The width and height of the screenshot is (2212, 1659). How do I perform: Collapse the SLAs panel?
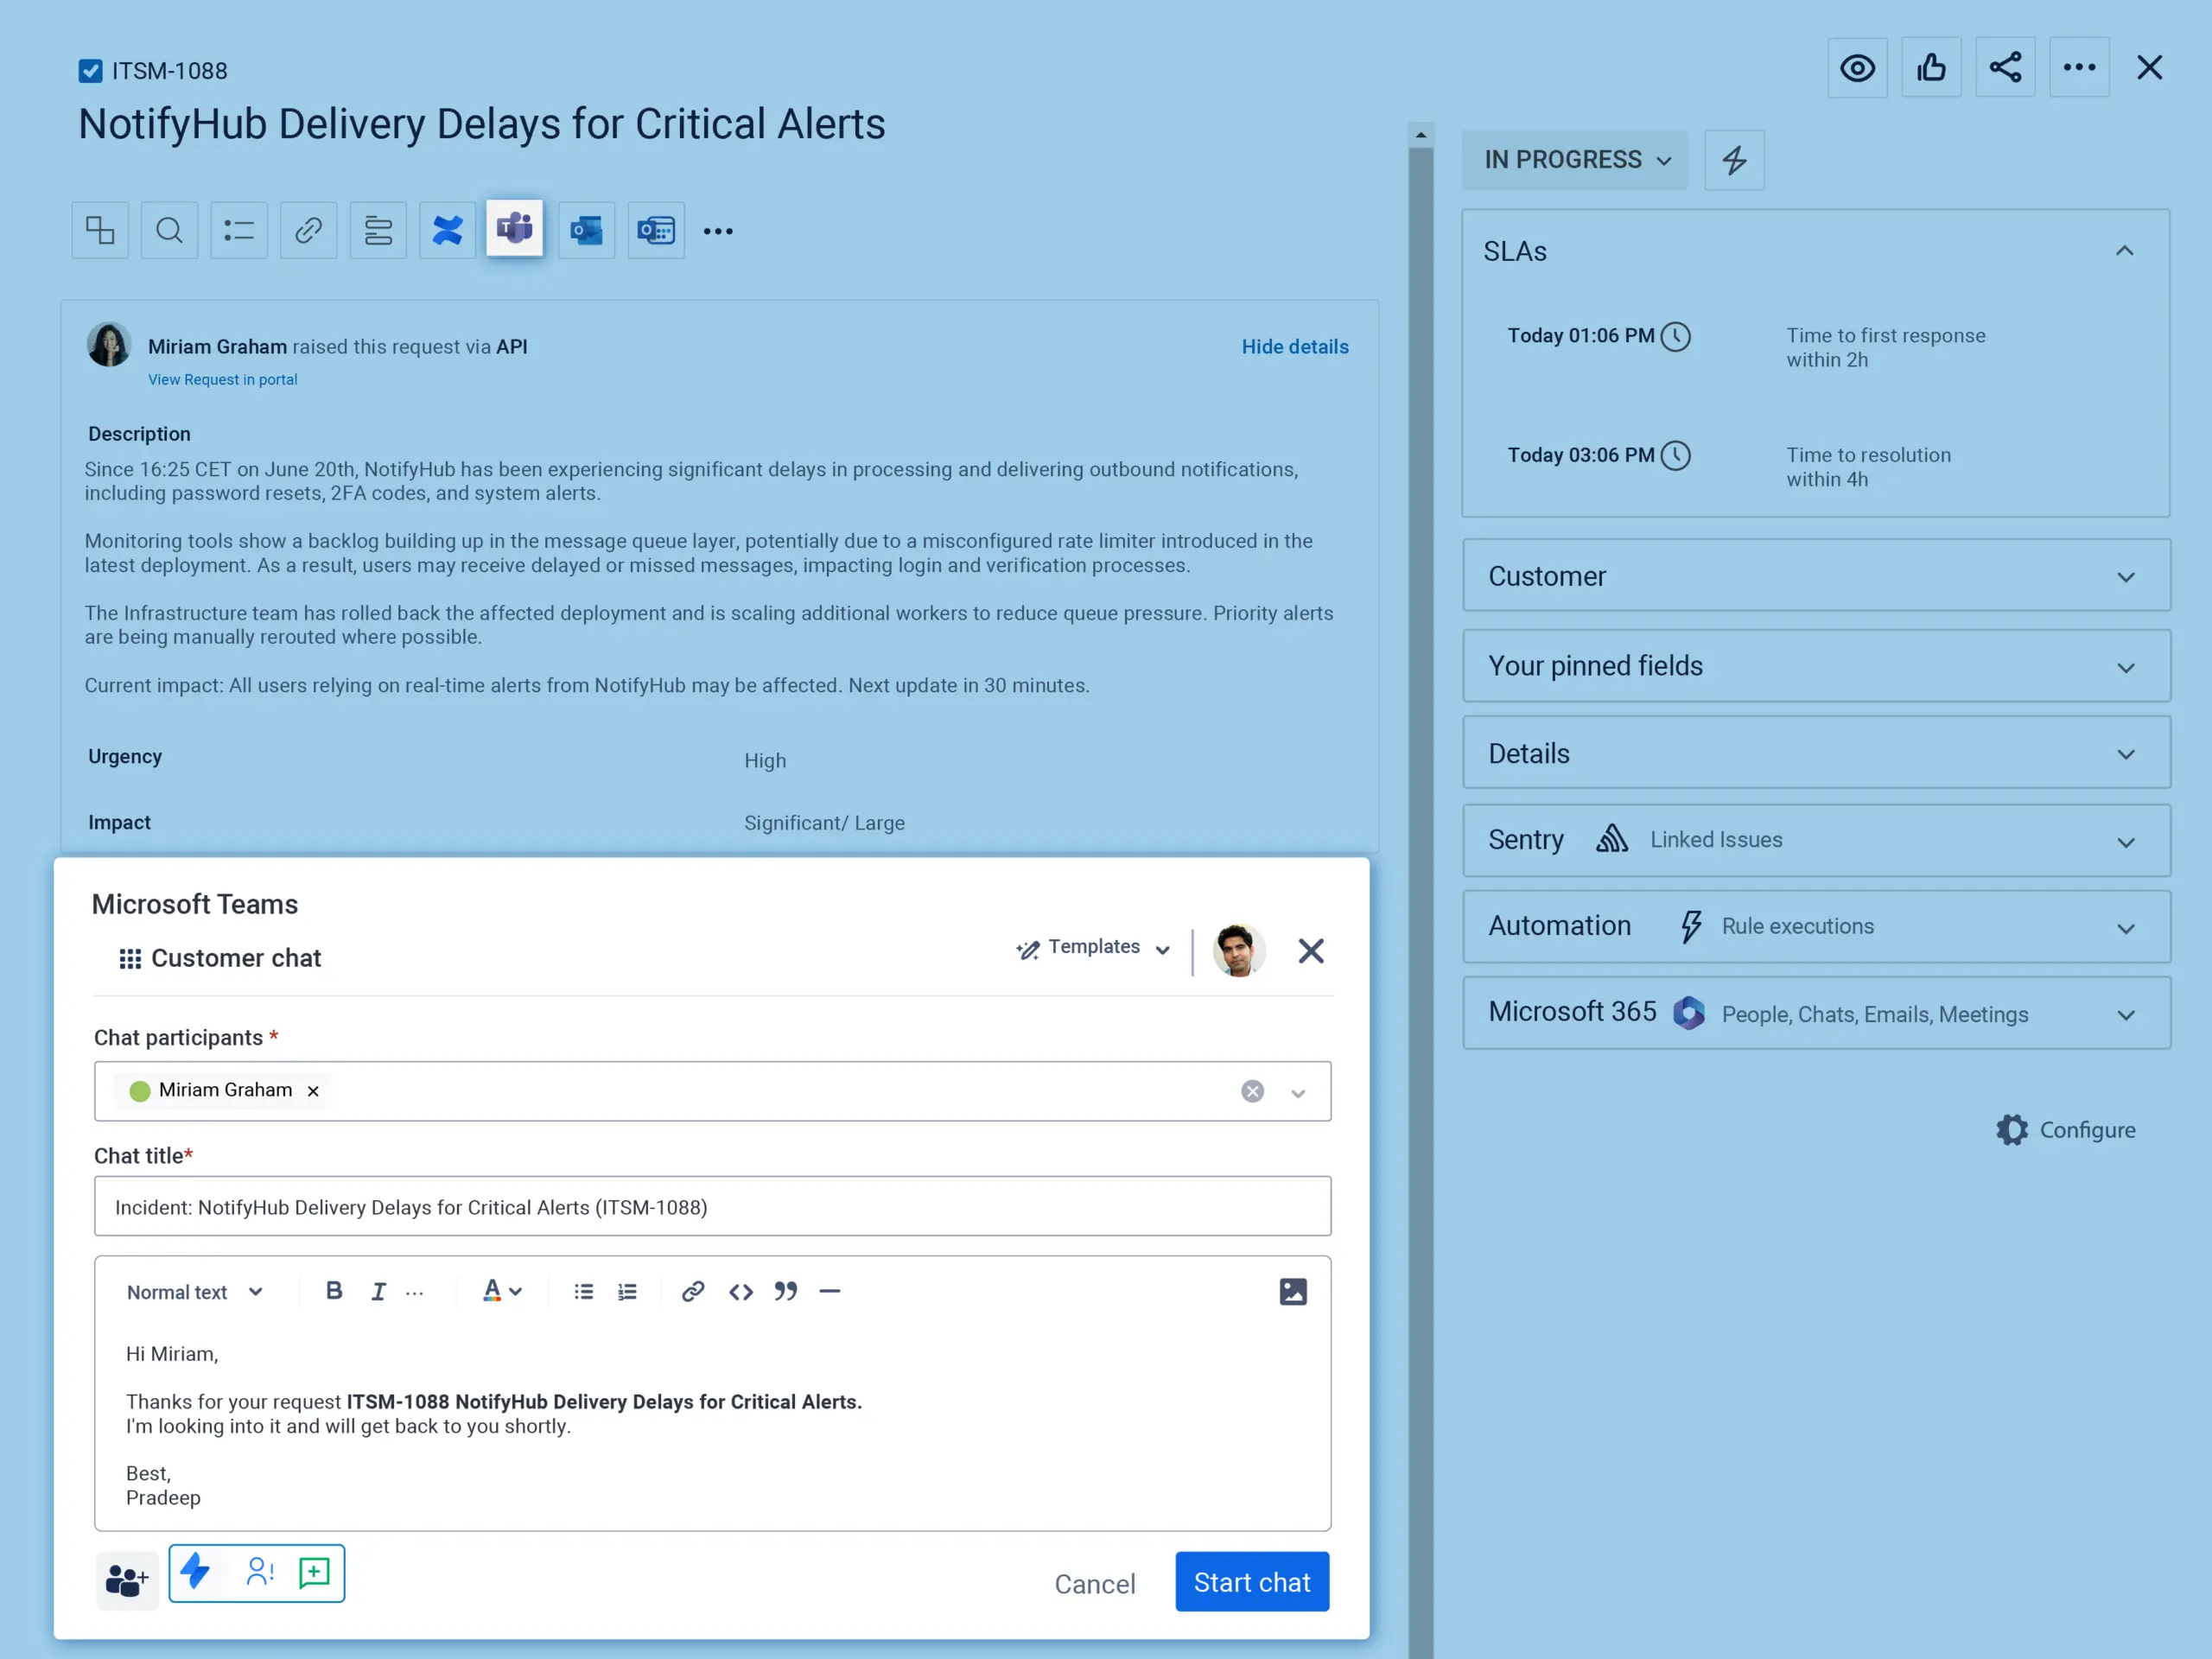[x=2124, y=251]
